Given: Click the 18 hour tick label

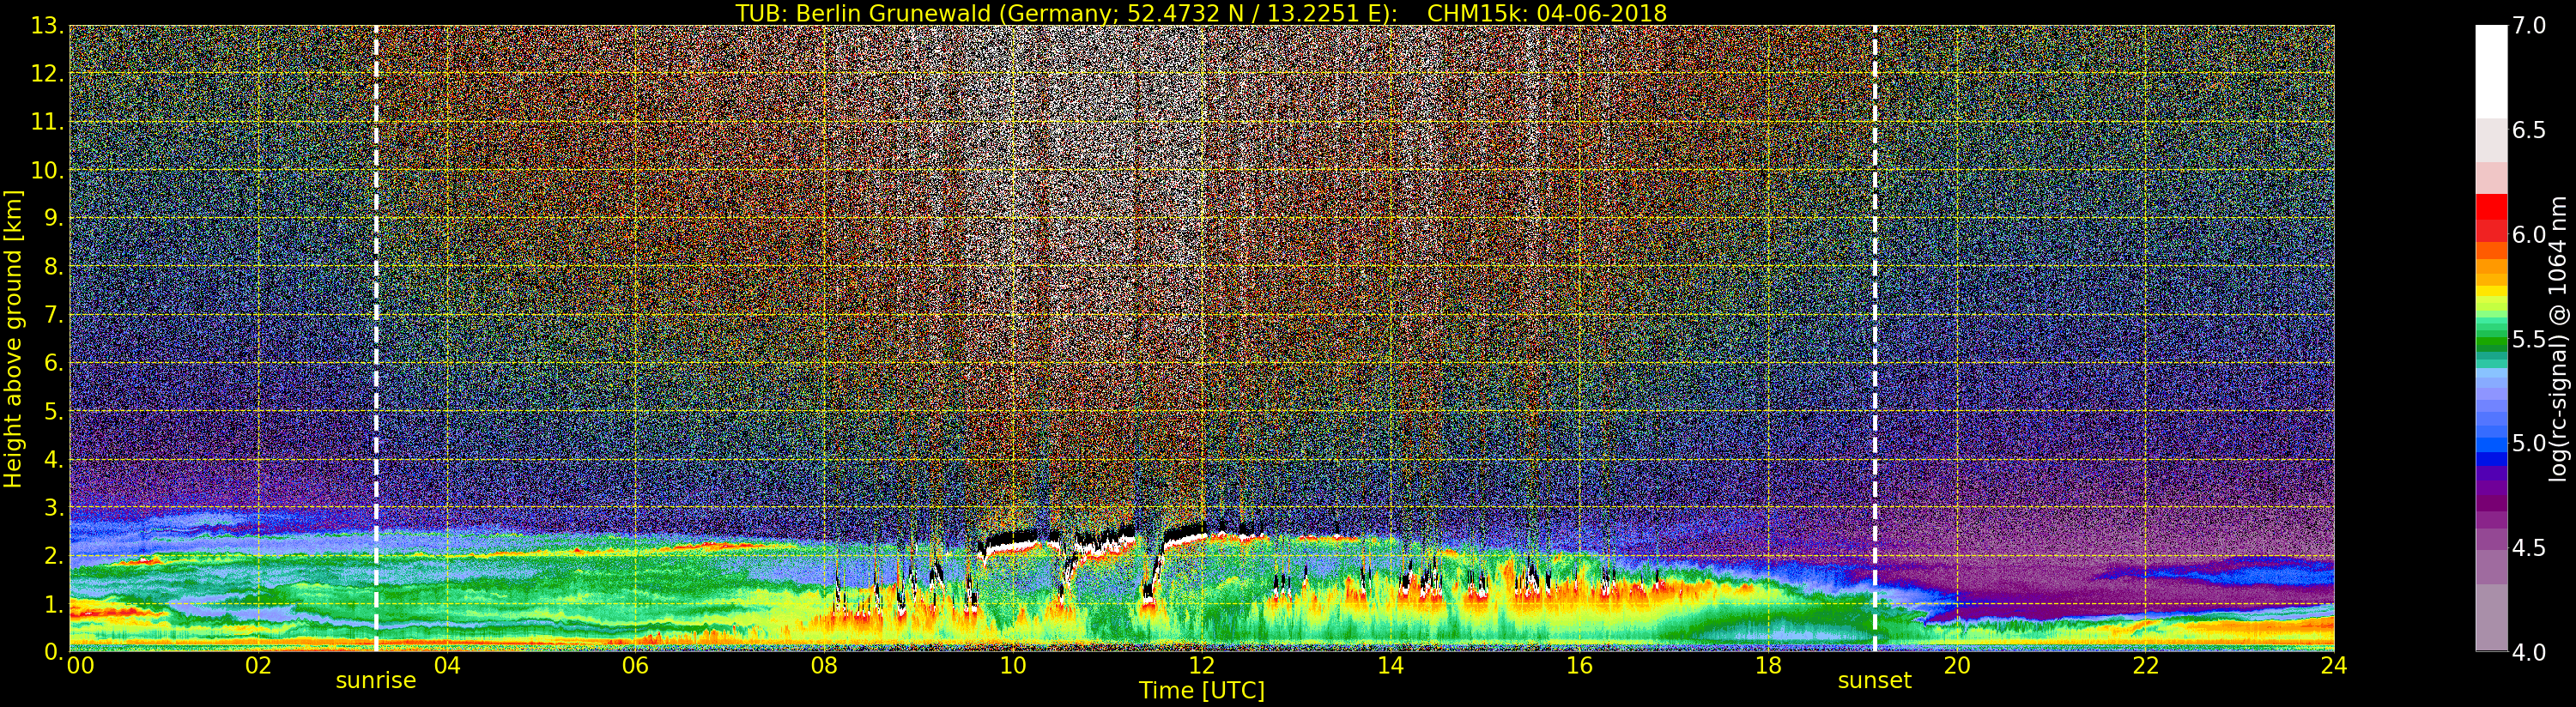Looking at the screenshot, I should pyautogui.click(x=1768, y=666).
